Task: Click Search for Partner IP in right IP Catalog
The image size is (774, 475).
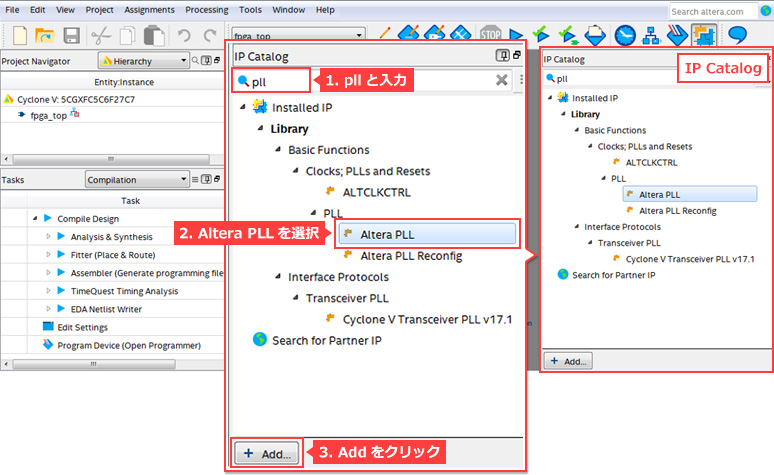Action: (x=614, y=275)
